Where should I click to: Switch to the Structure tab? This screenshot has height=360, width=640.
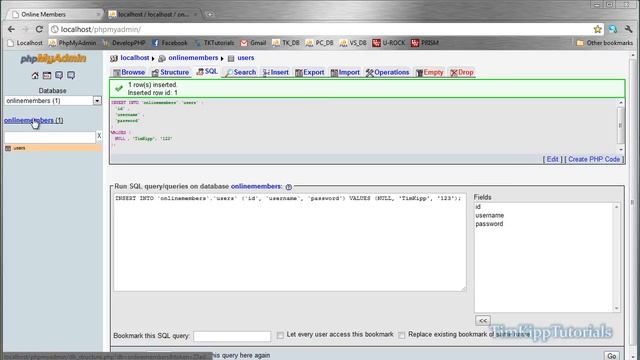coord(170,72)
